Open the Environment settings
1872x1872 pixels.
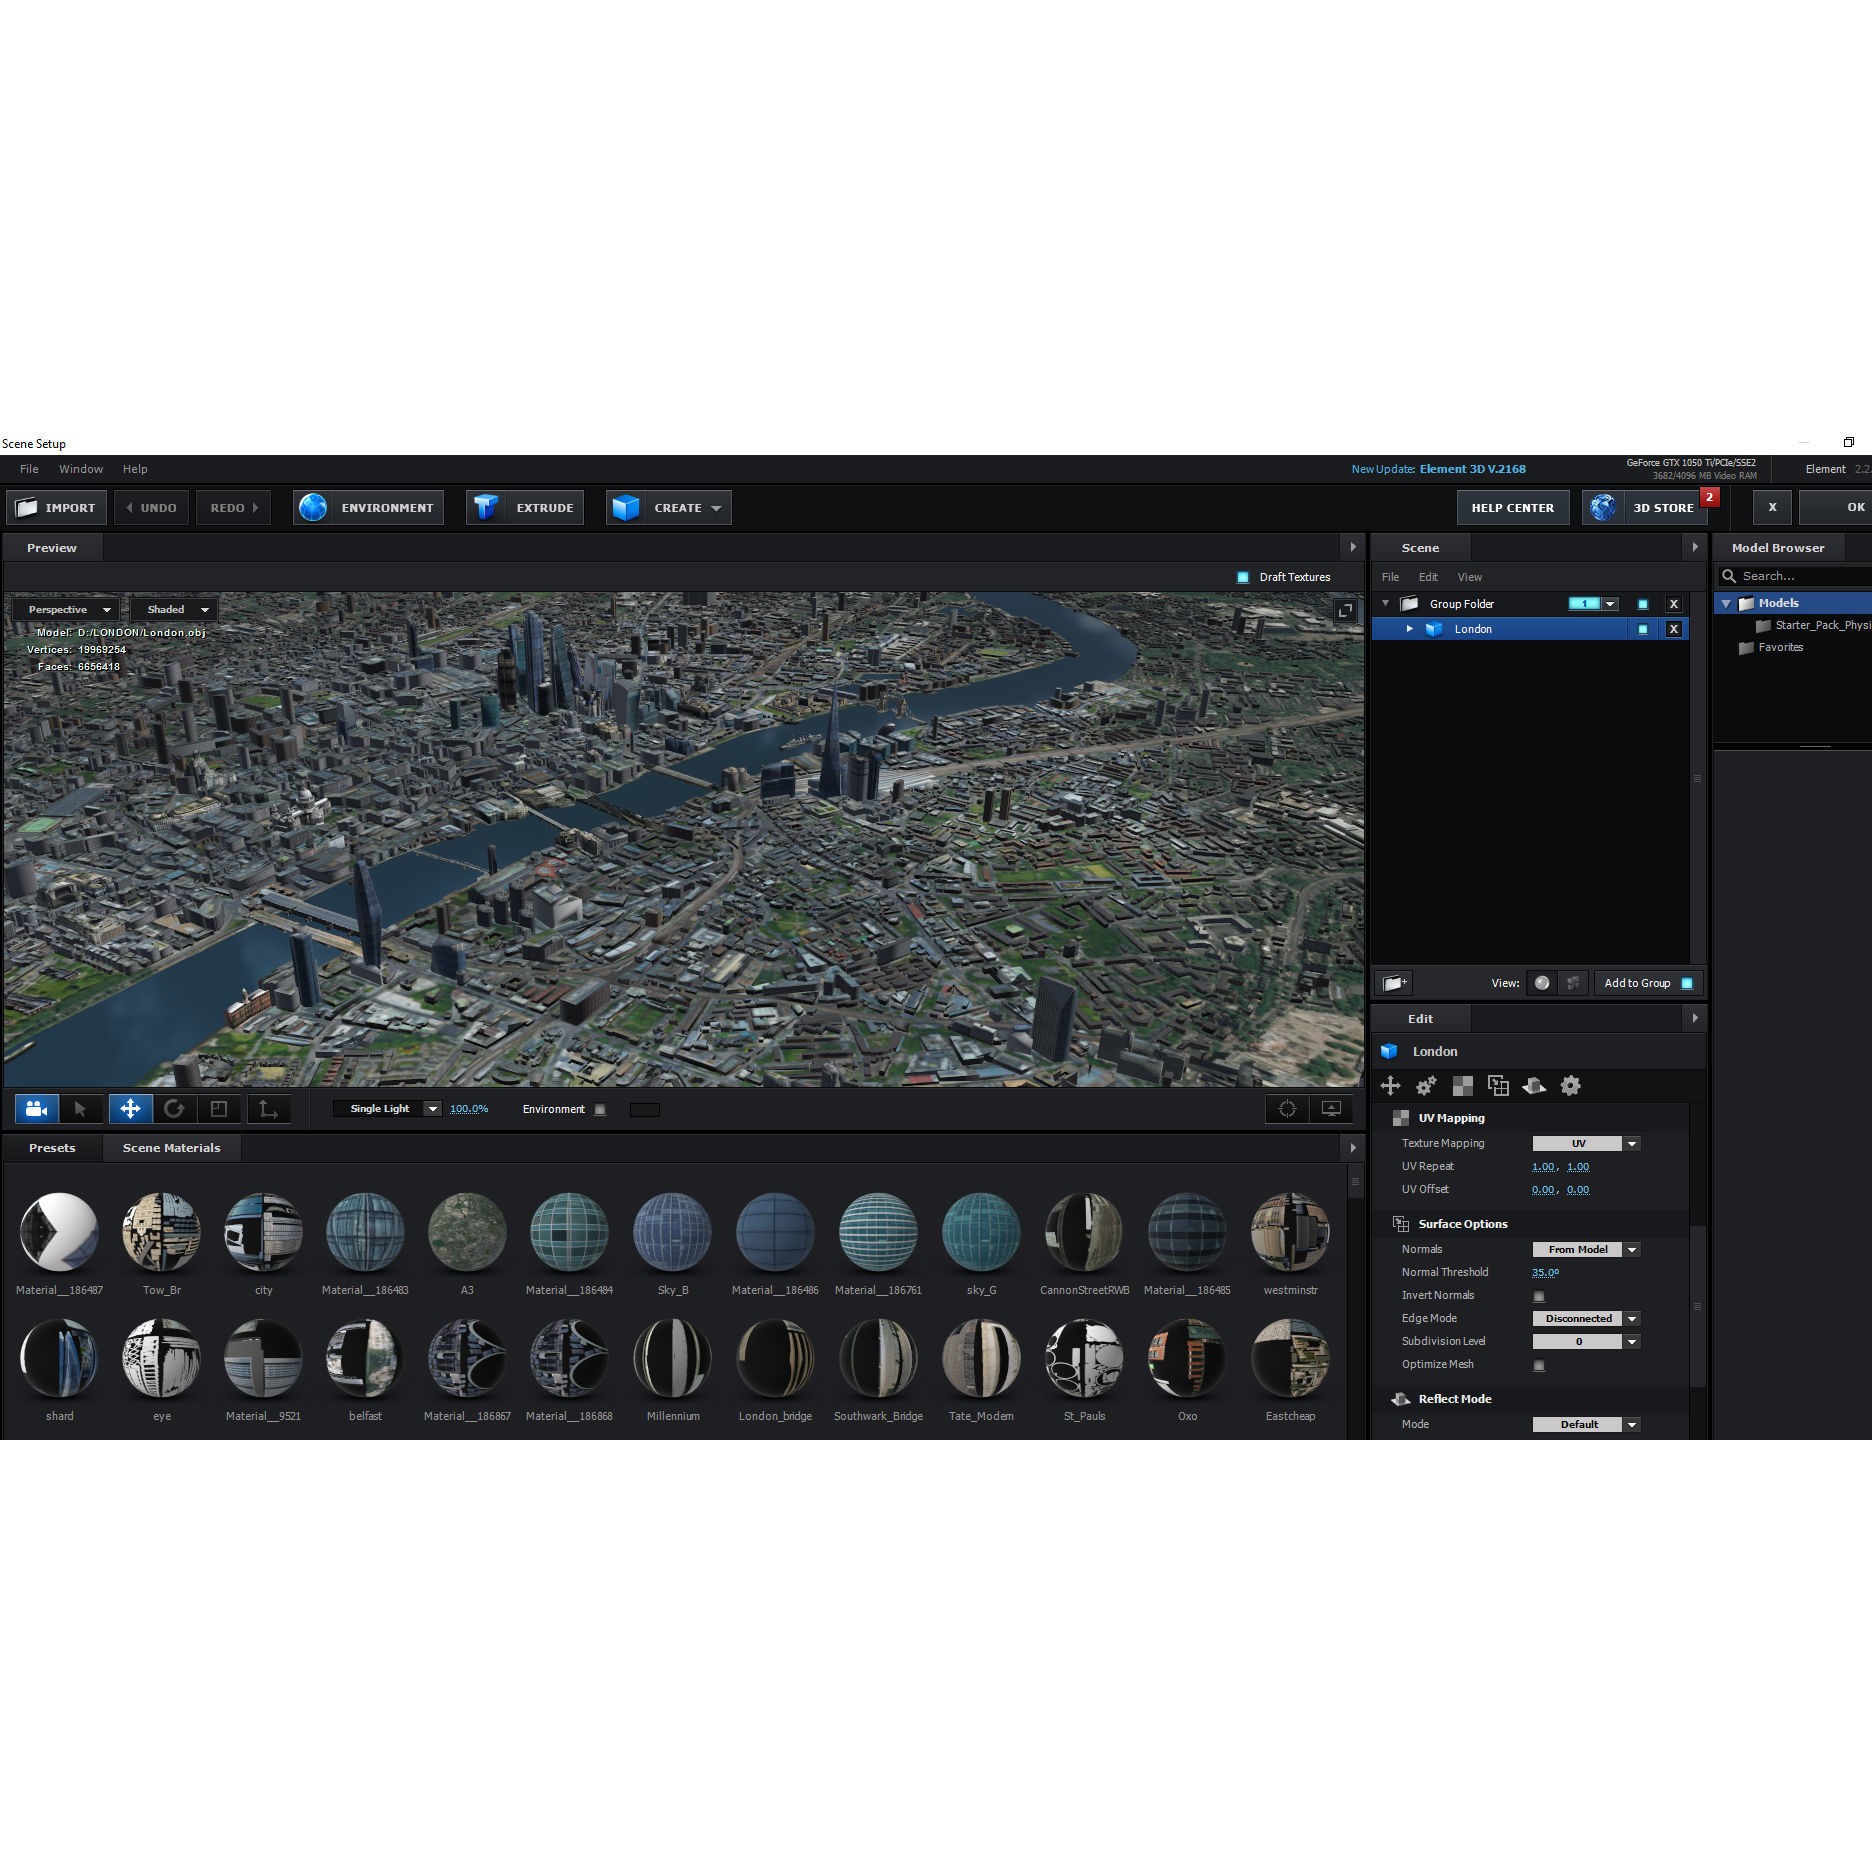pyautogui.click(x=367, y=507)
